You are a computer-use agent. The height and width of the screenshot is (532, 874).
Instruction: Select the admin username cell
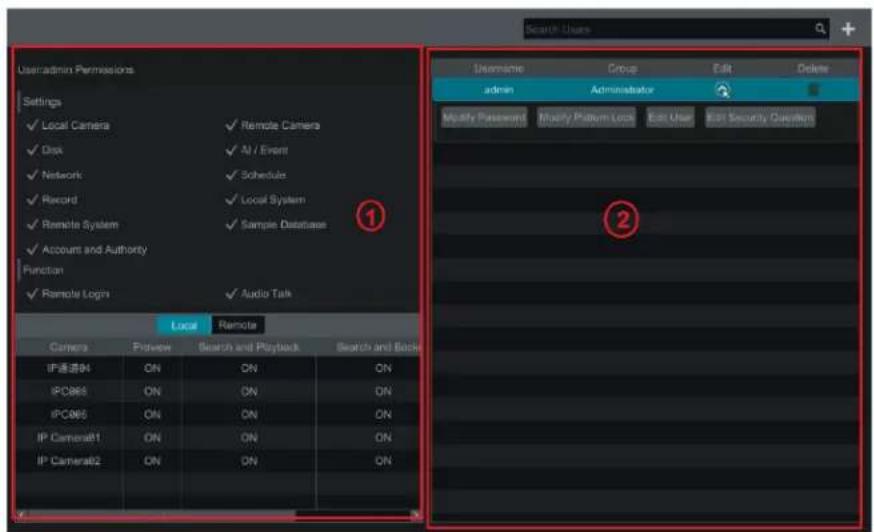tap(498, 90)
